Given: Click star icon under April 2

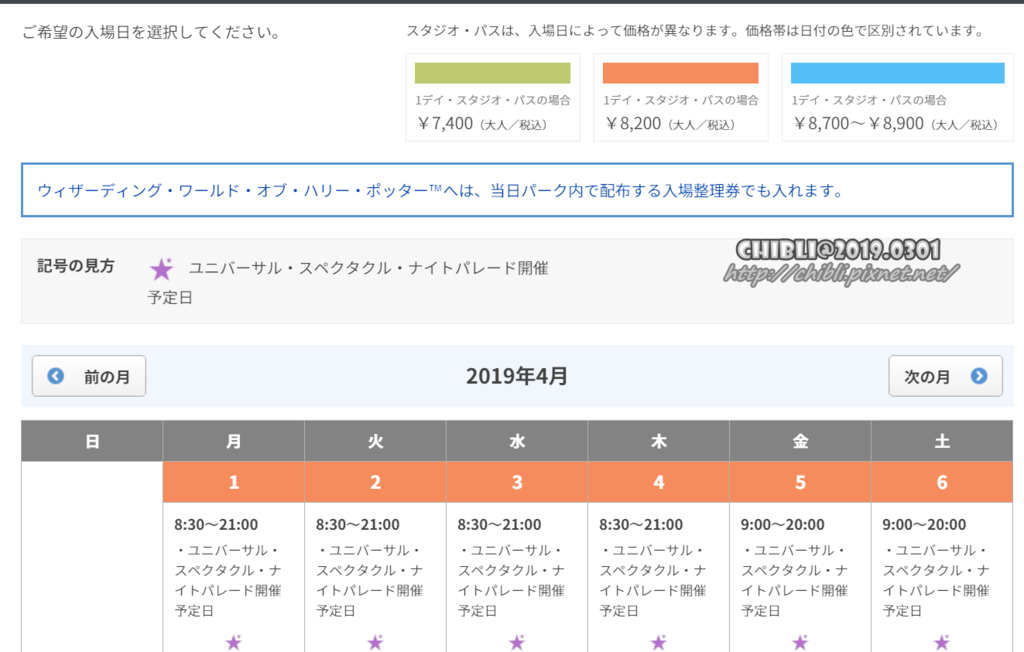Looking at the screenshot, I should [376, 642].
